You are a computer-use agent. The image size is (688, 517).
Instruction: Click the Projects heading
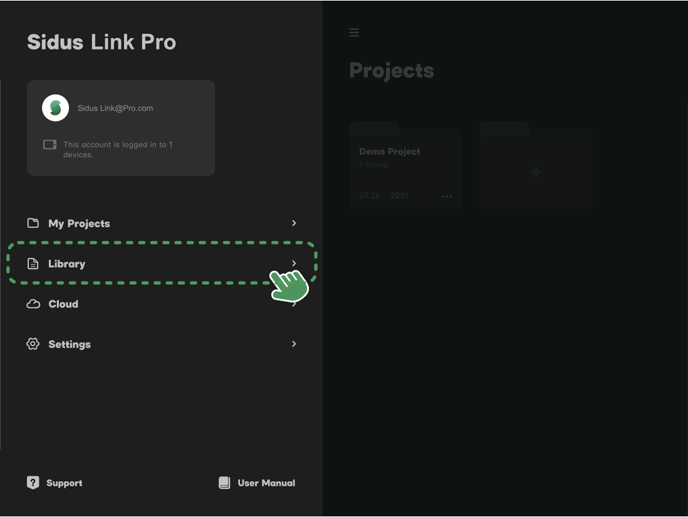(x=391, y=71)
